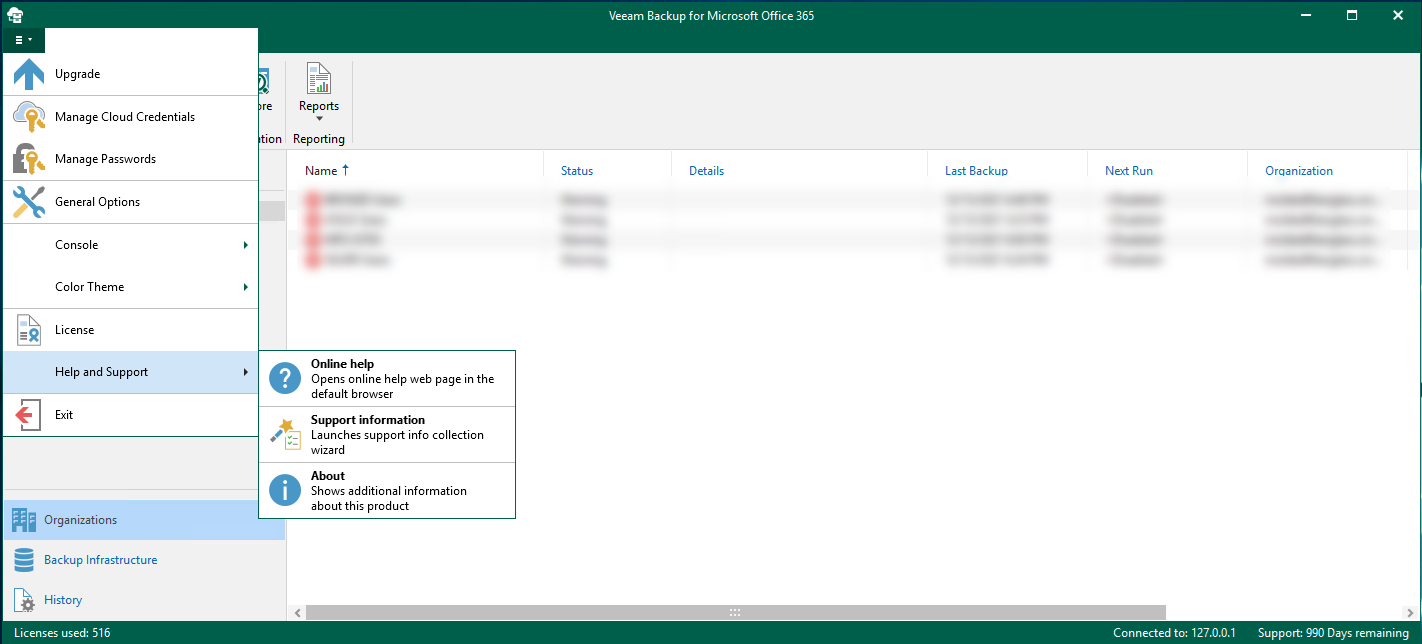Open Backup Infrastructure via its database icon
The image size is (1422, 644).
24,560
